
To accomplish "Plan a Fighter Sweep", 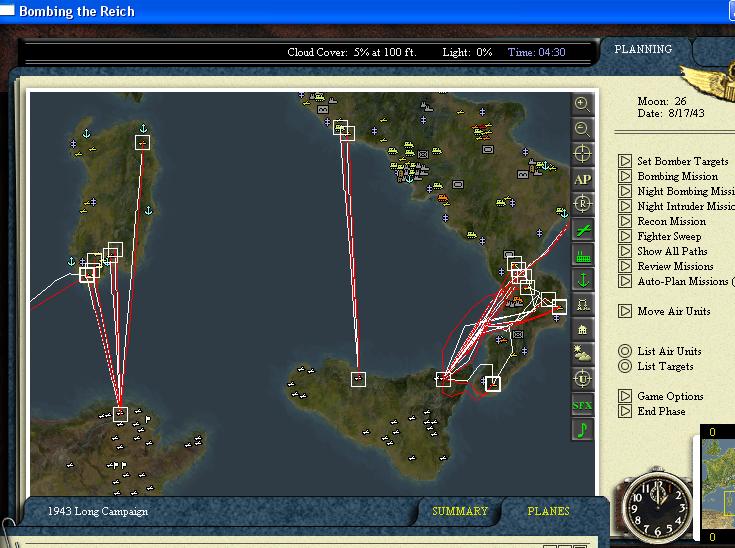I will tap(669, 236).
